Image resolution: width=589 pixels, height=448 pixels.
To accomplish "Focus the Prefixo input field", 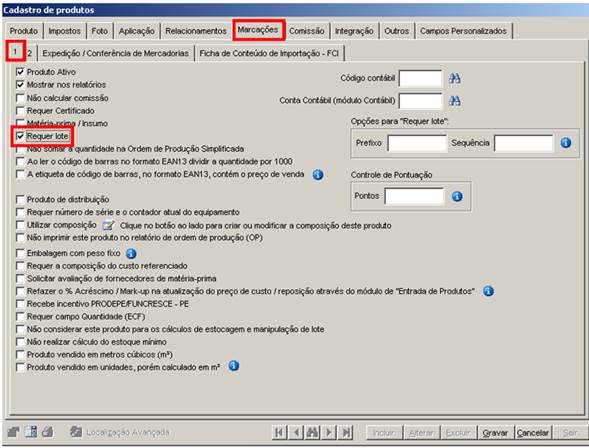I will coord(417,143).
